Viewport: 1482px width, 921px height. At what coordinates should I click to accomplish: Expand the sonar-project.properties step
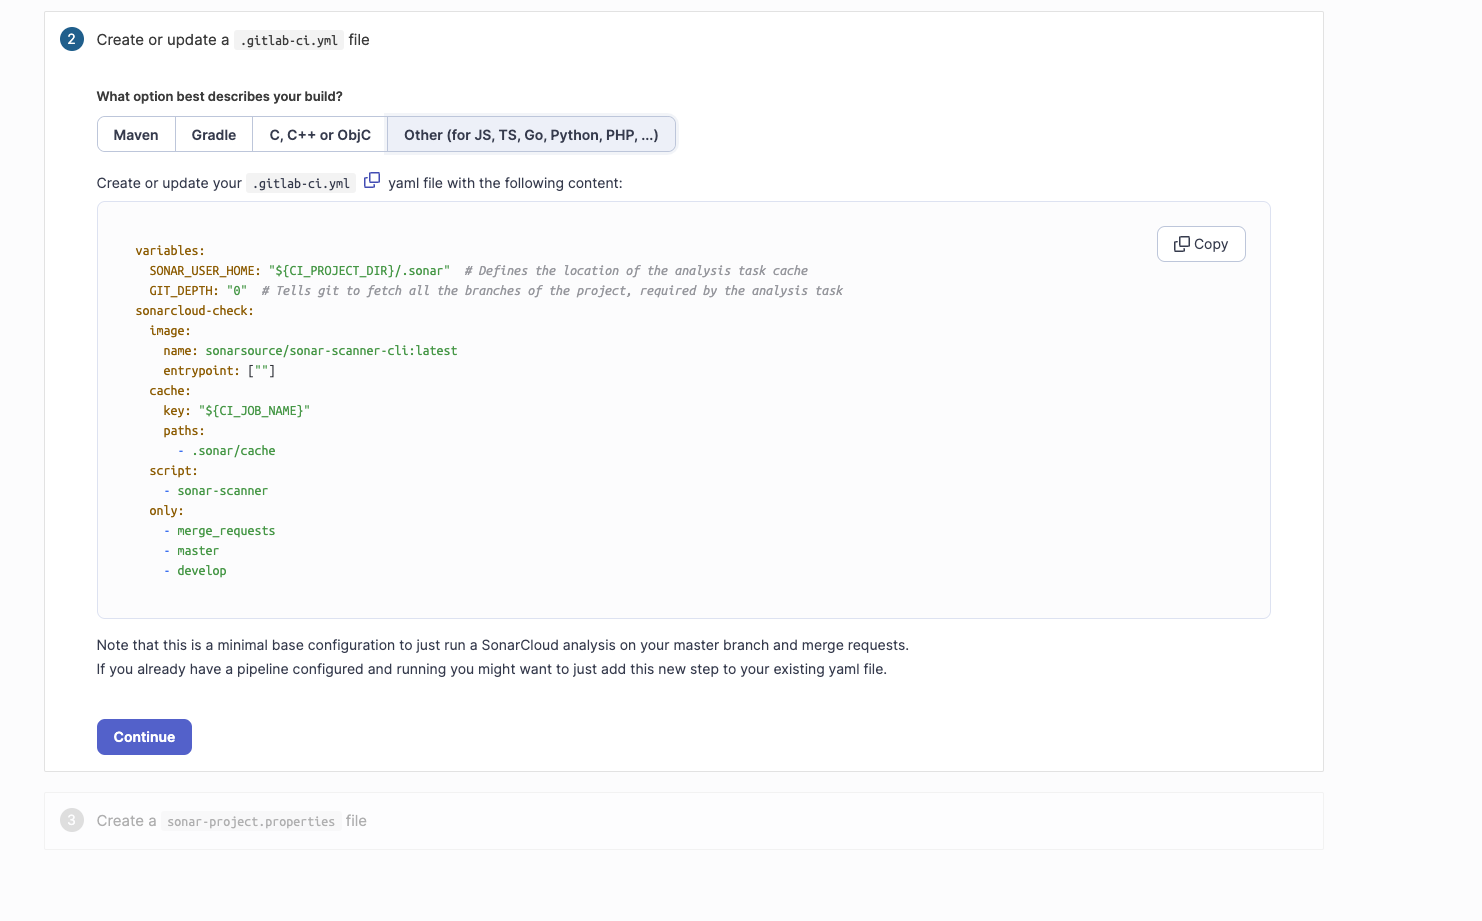231,821
